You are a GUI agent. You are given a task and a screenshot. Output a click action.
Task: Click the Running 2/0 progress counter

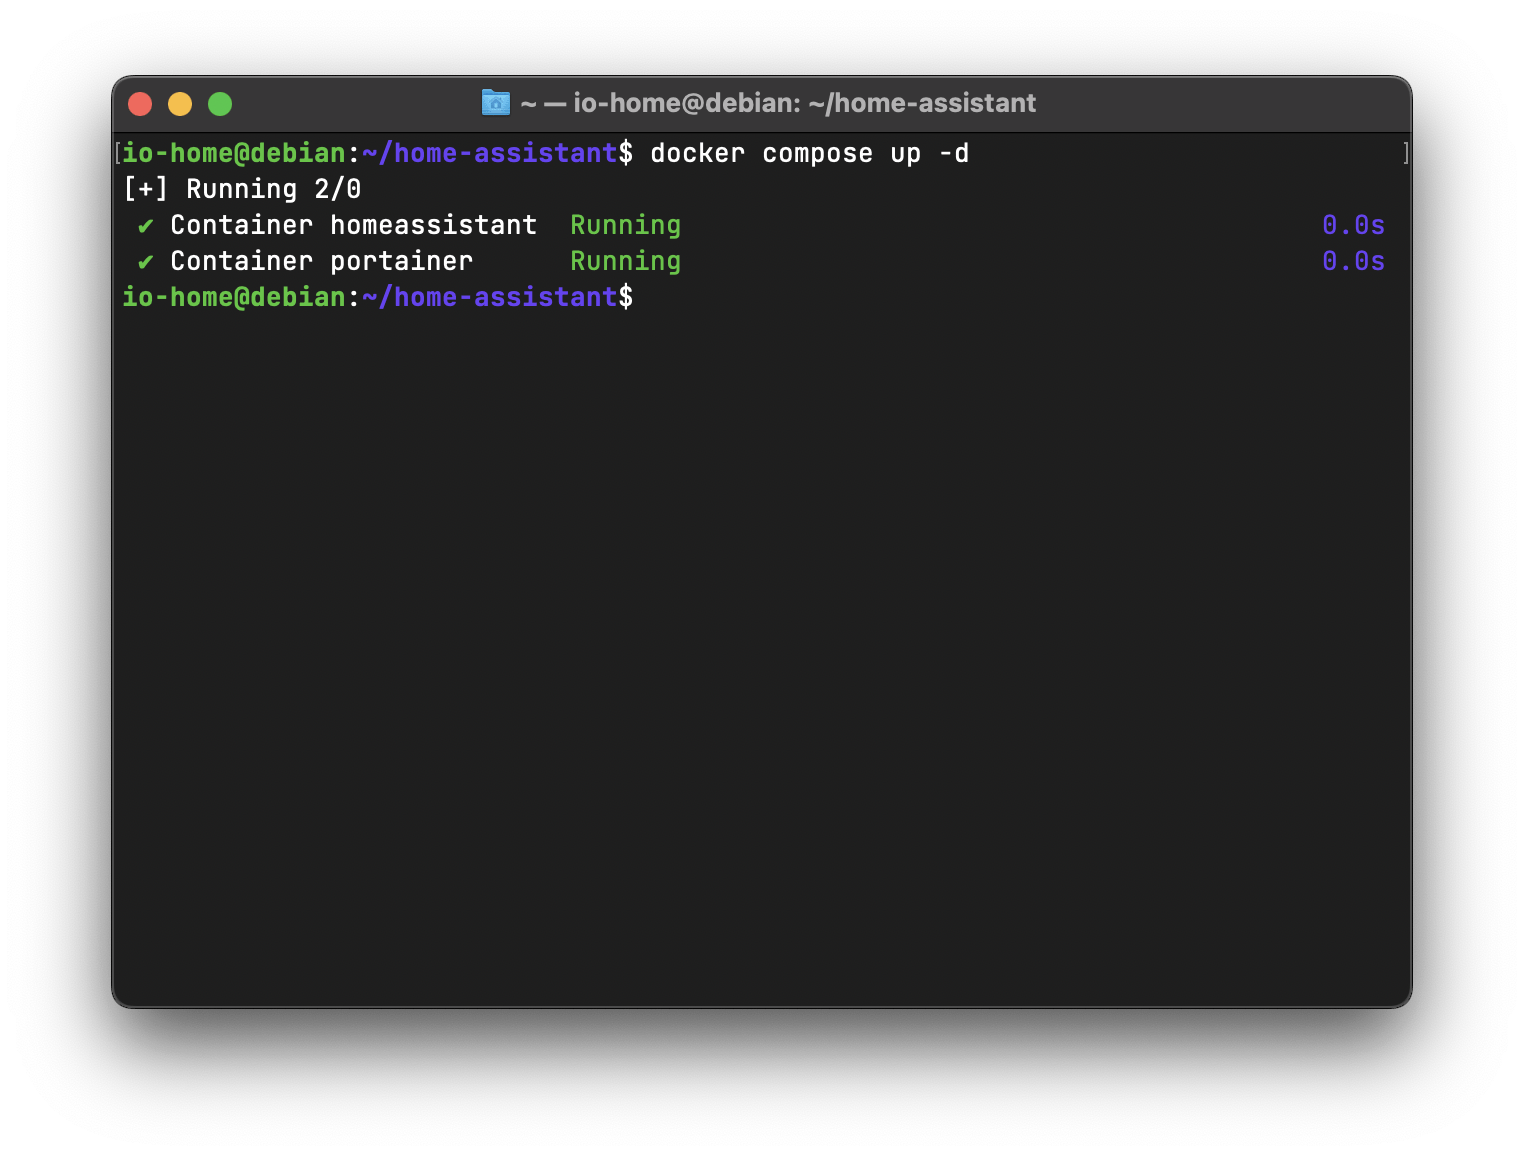[273, 188]
